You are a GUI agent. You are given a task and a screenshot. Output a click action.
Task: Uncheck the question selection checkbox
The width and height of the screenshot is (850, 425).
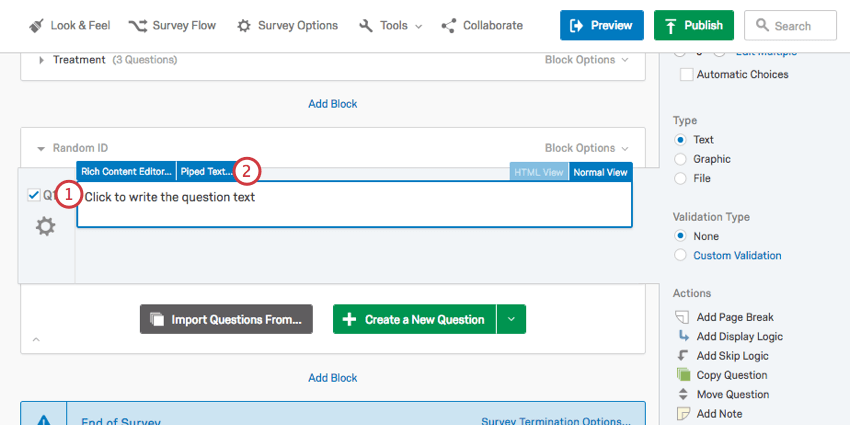pyautogui.click(x=34, y=195)
